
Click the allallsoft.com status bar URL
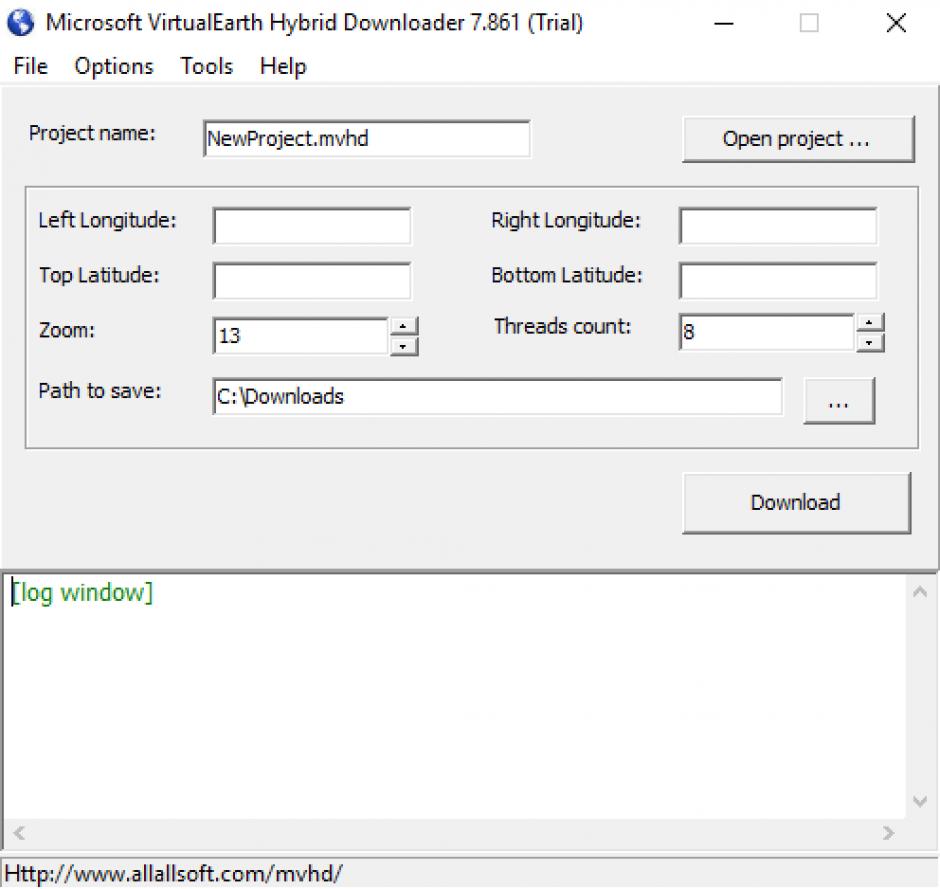click(174, 873)
